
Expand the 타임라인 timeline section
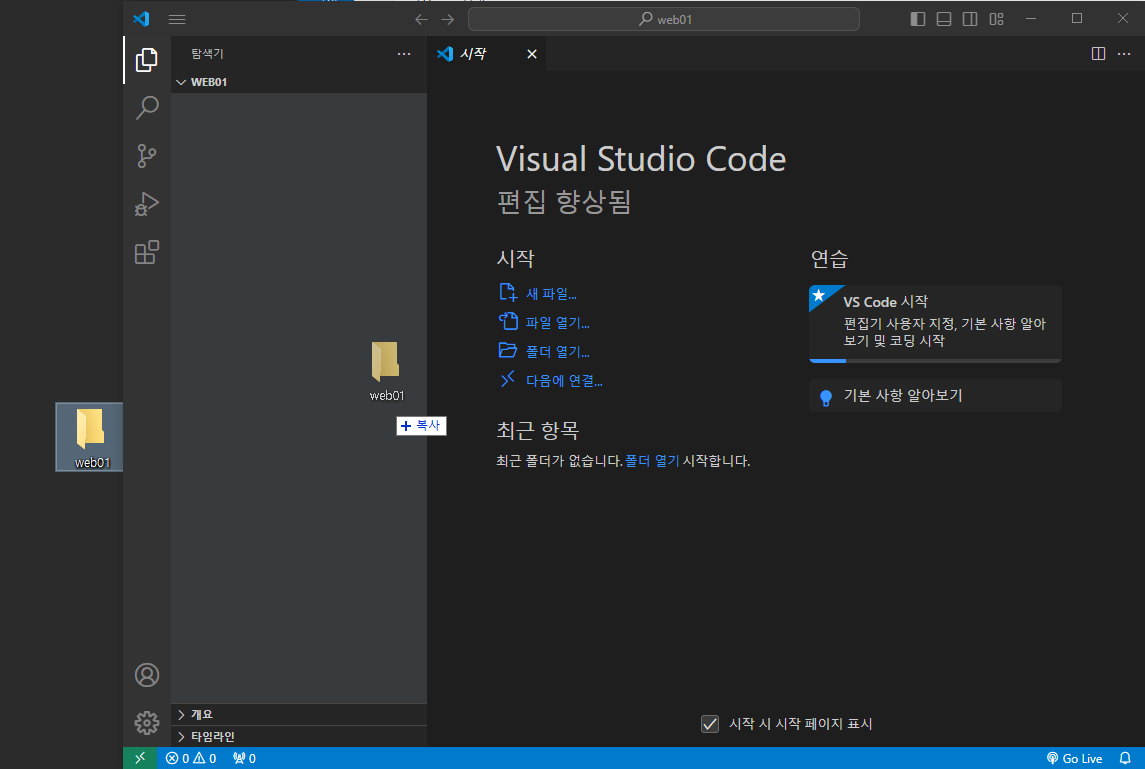(x=299, y=736)
